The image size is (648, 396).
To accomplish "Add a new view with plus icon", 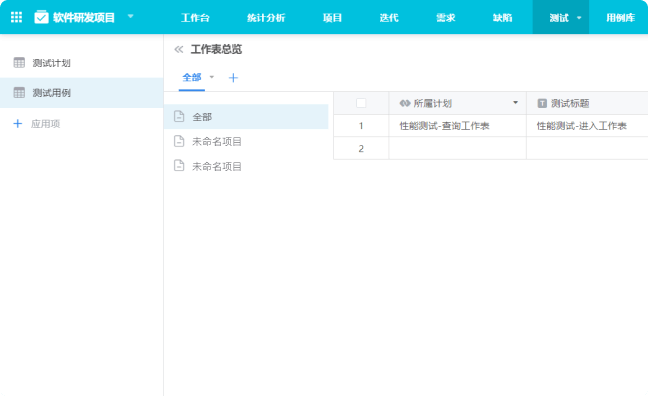I will pos(233,78).
